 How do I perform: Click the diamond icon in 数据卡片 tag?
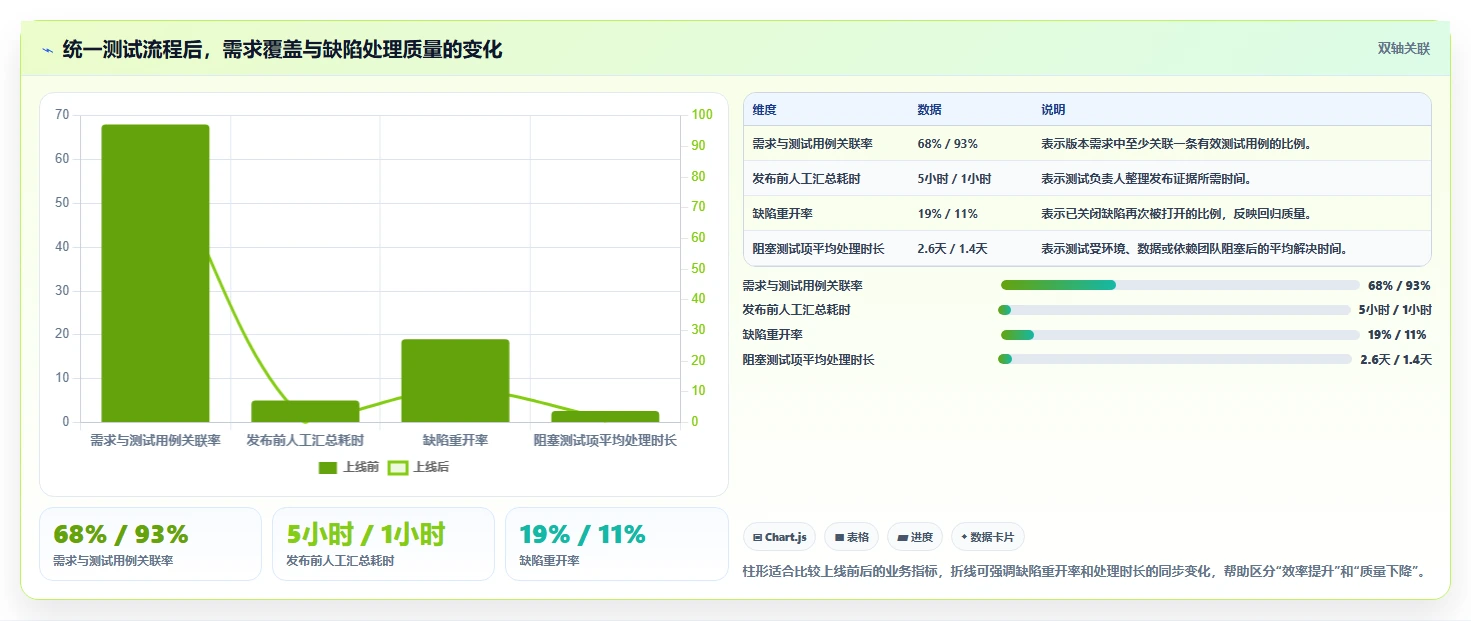964,537
